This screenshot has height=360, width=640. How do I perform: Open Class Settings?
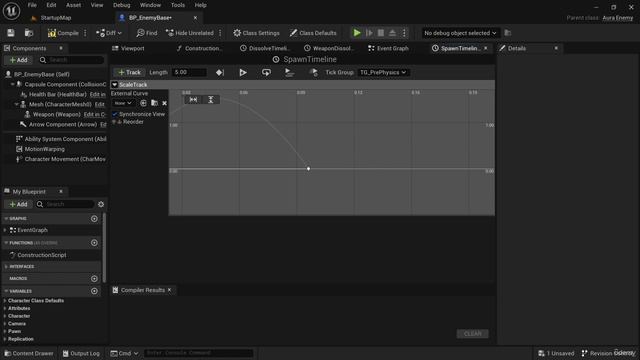pyautogui.click(x=256, y=33)
